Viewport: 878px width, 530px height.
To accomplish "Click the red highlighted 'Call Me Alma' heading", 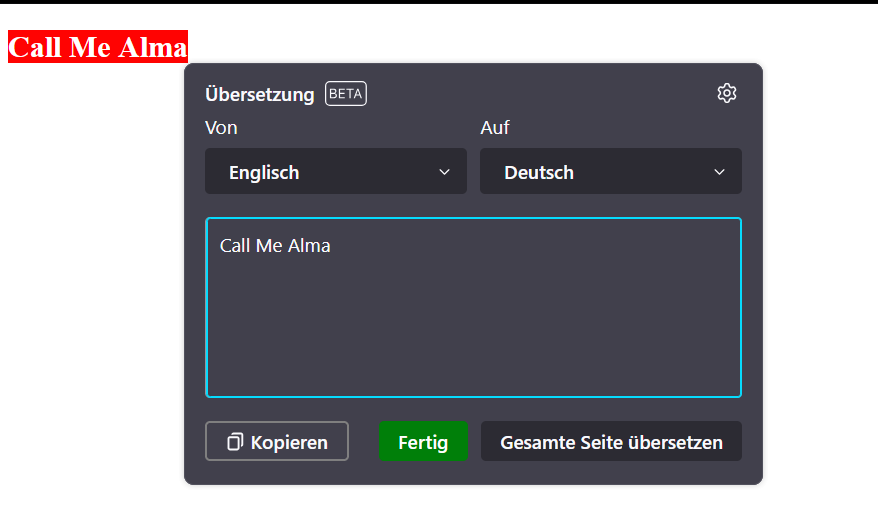I will (x=97, y=47).
